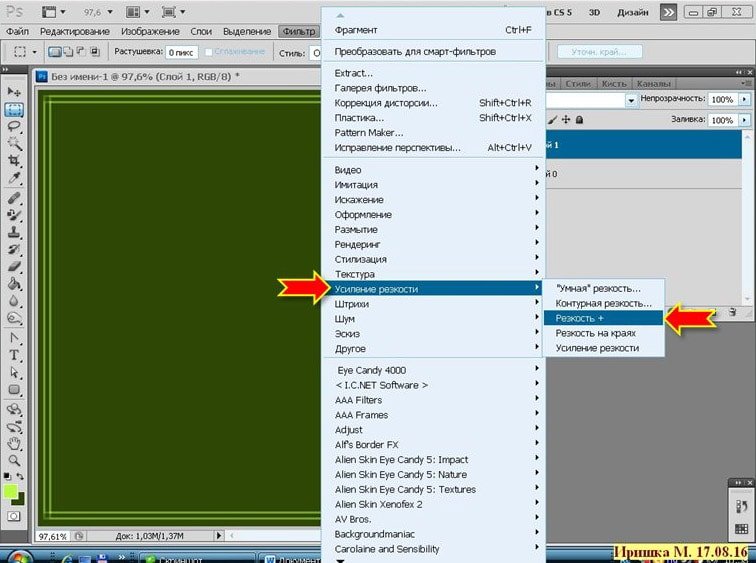Select the Zoom magnifier tool

[15, 460]
